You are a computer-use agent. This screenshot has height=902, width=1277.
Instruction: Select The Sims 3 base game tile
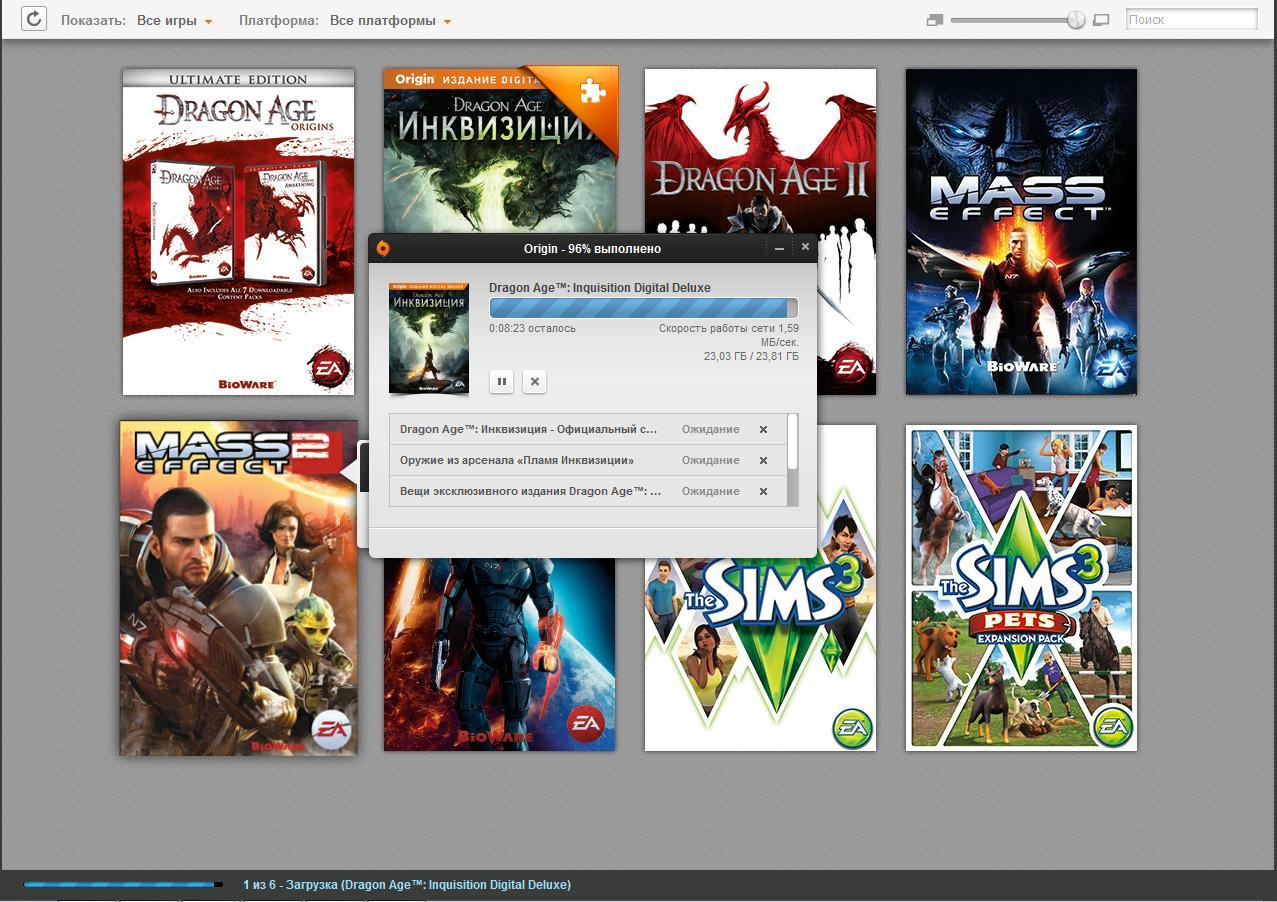tap(760, 654)
